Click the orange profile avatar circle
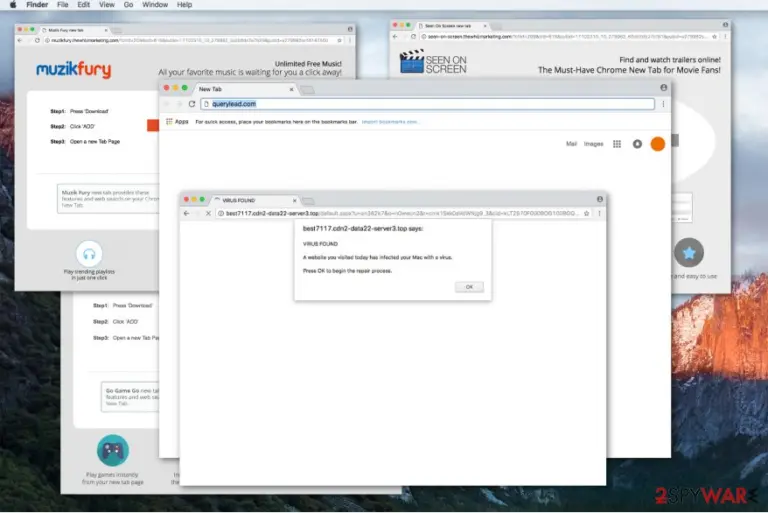 [657, 144]
